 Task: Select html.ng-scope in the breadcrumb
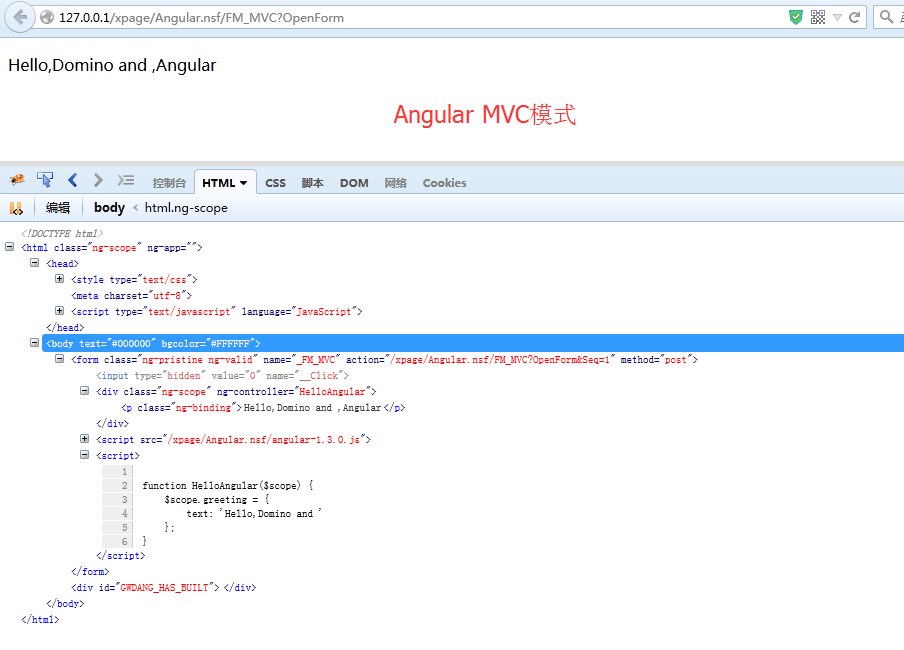pos(186,208)
